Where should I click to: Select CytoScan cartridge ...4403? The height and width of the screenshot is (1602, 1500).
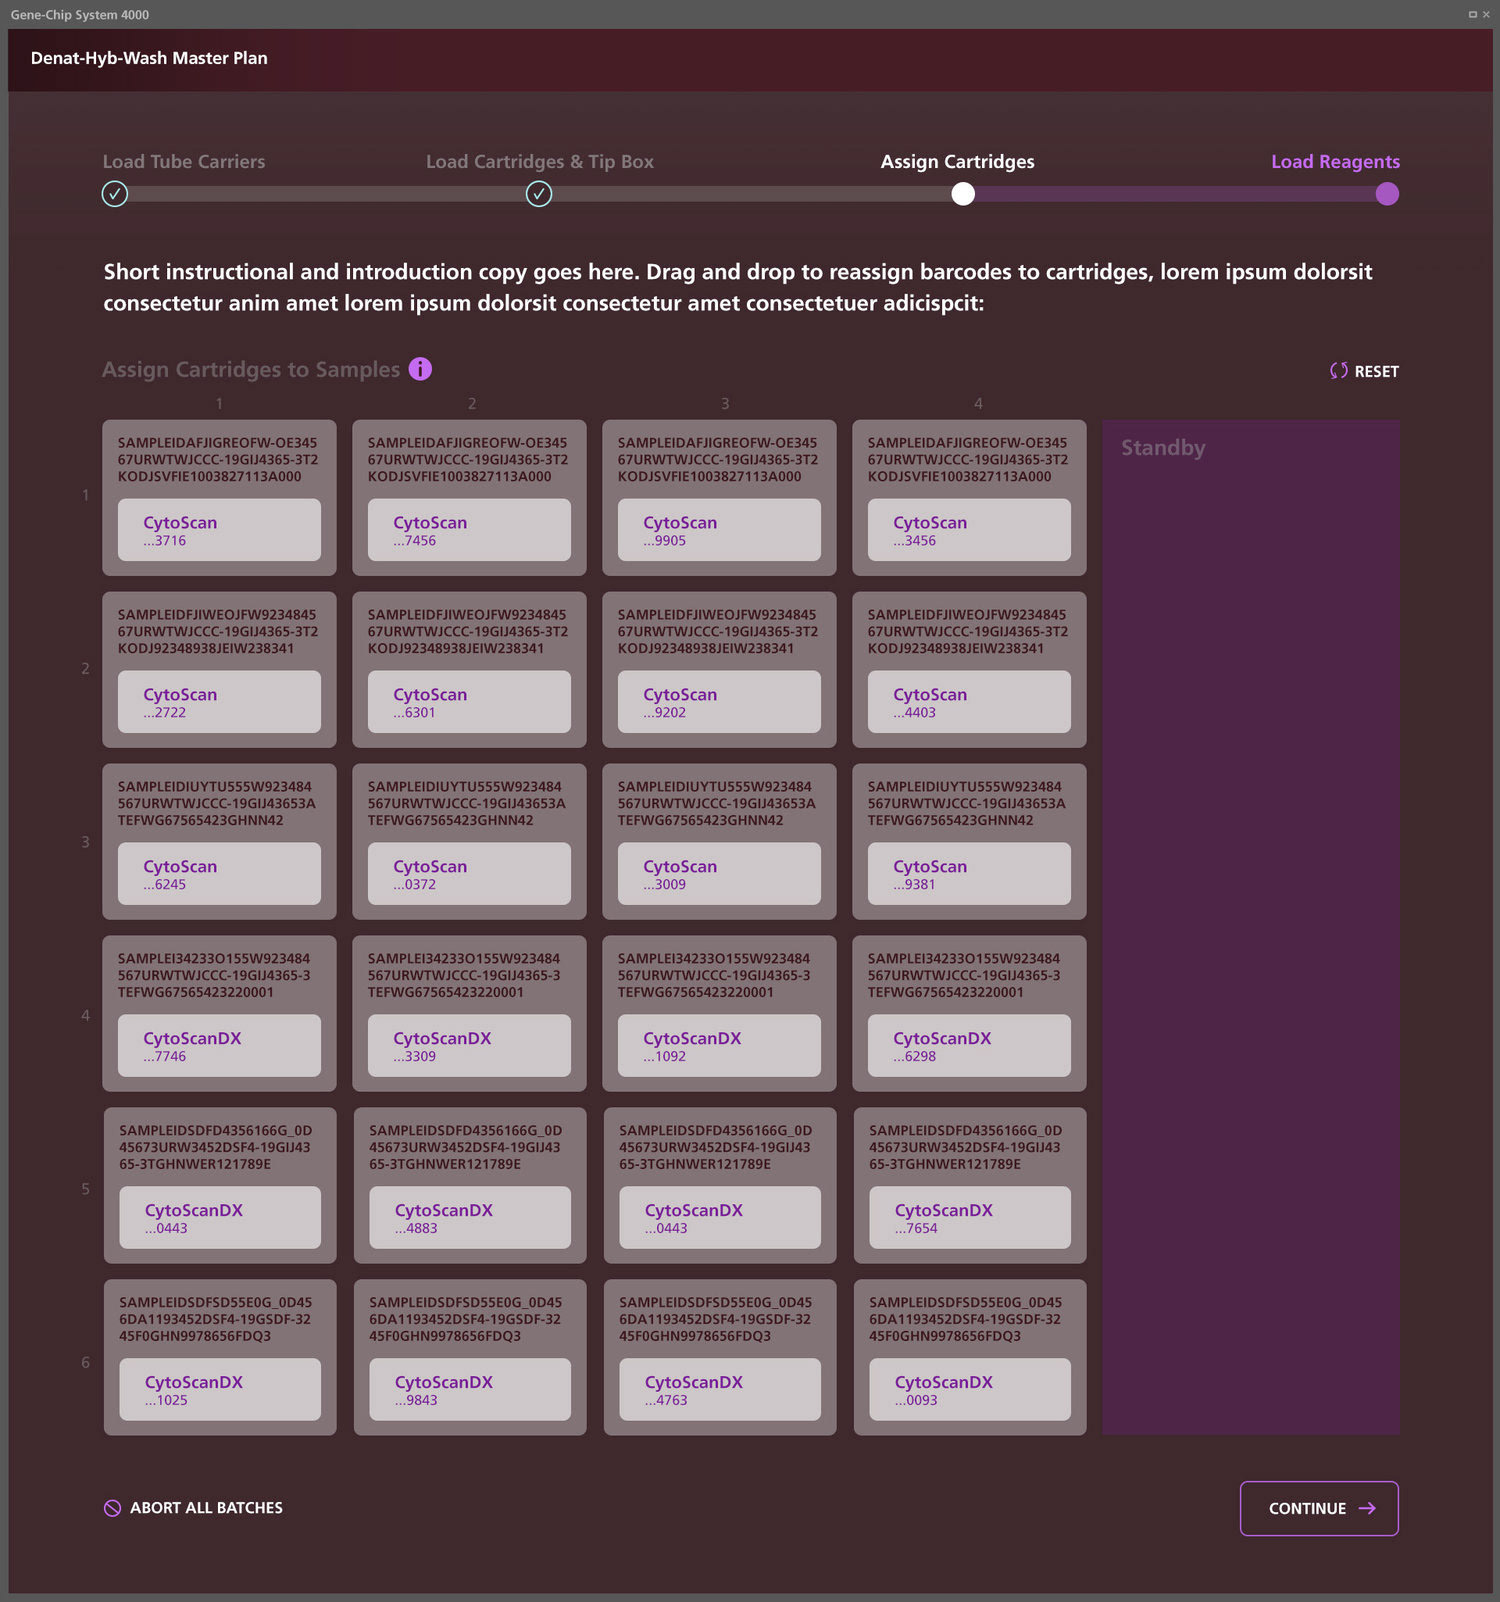tap(969, 702)
